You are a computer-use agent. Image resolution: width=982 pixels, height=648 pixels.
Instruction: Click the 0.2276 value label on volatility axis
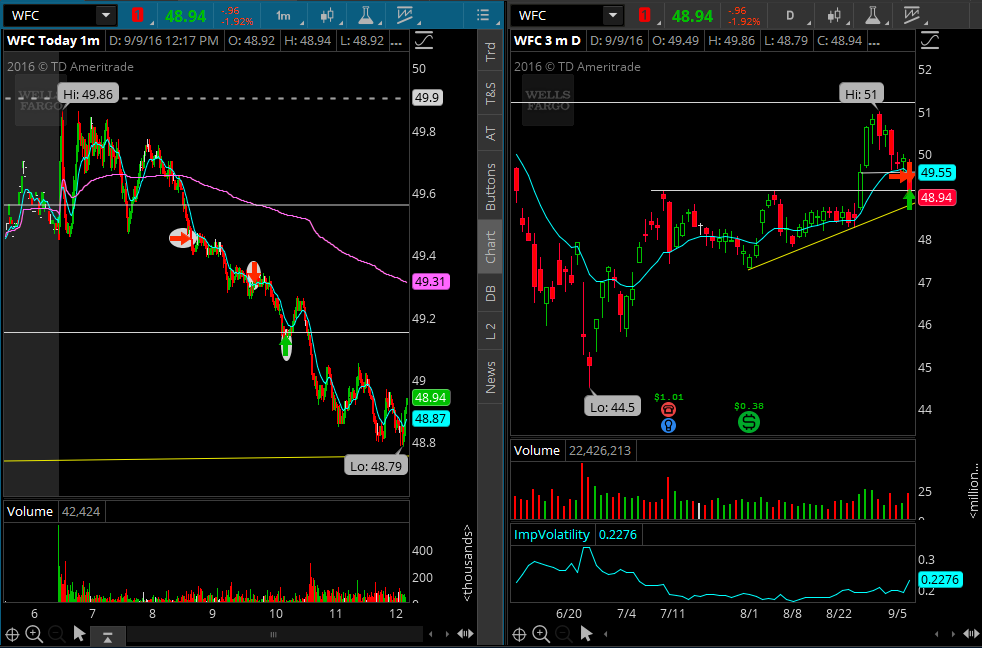pyautogui.click(x=939, y=580)
